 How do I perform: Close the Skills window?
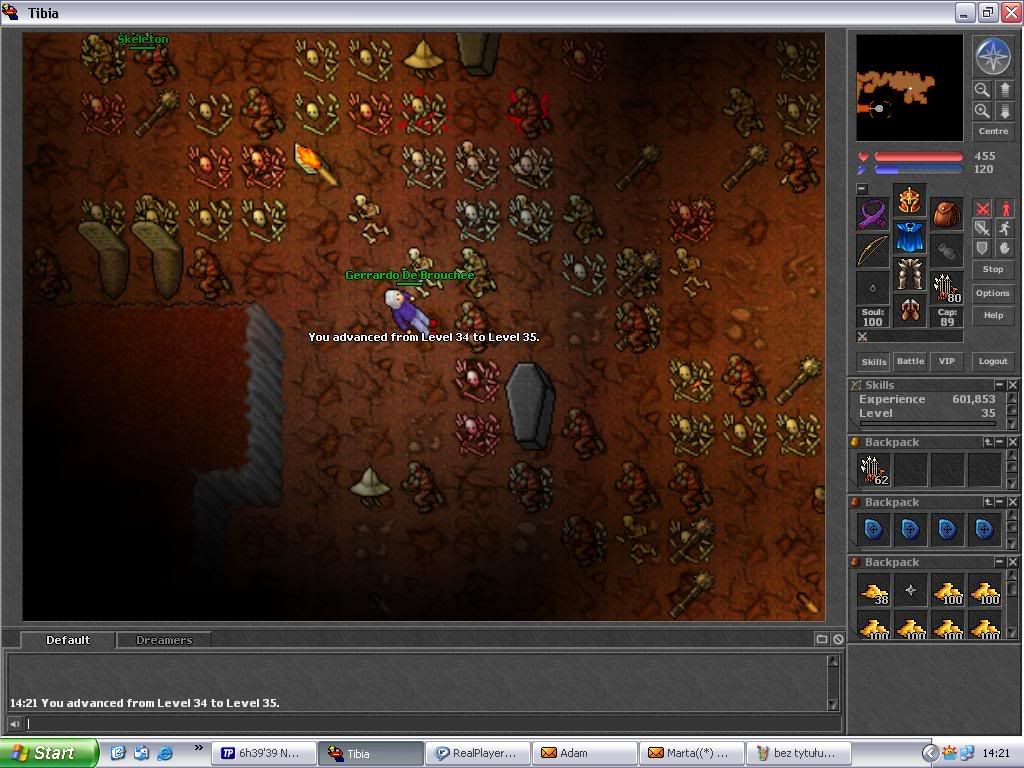coord(1012,385)
